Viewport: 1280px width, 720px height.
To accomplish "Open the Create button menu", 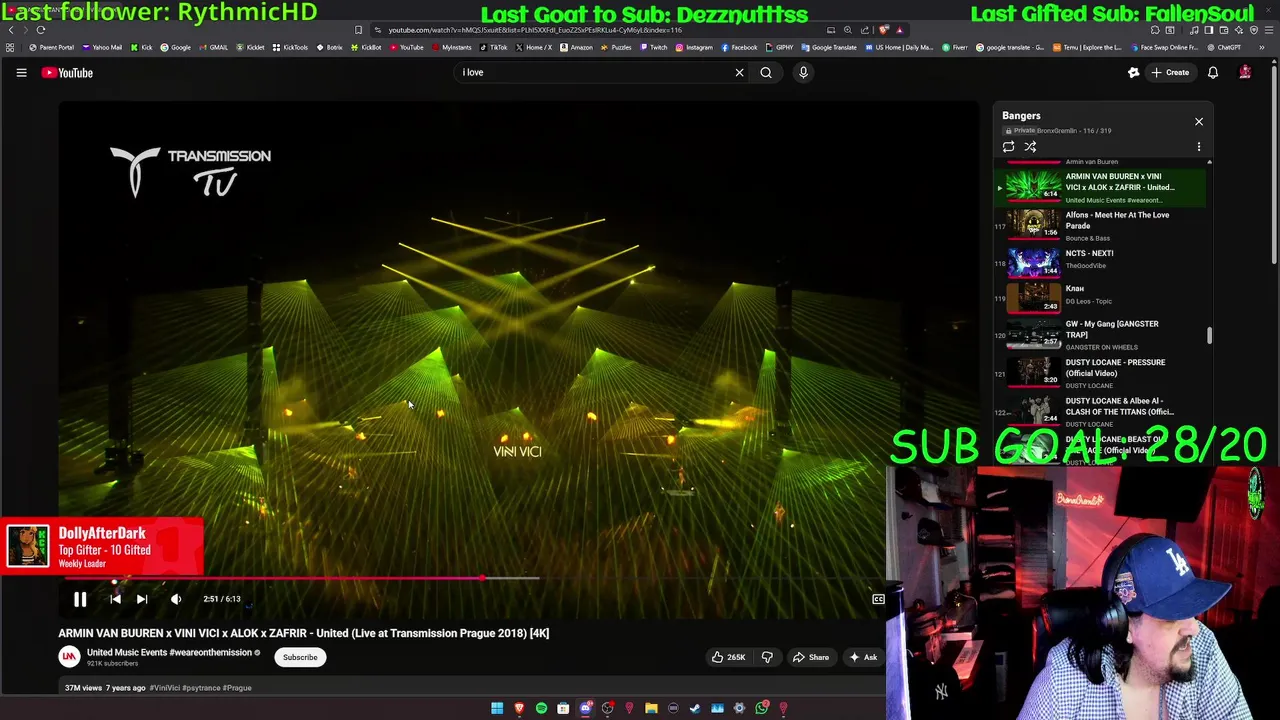I will click(x=1170, y=72).
